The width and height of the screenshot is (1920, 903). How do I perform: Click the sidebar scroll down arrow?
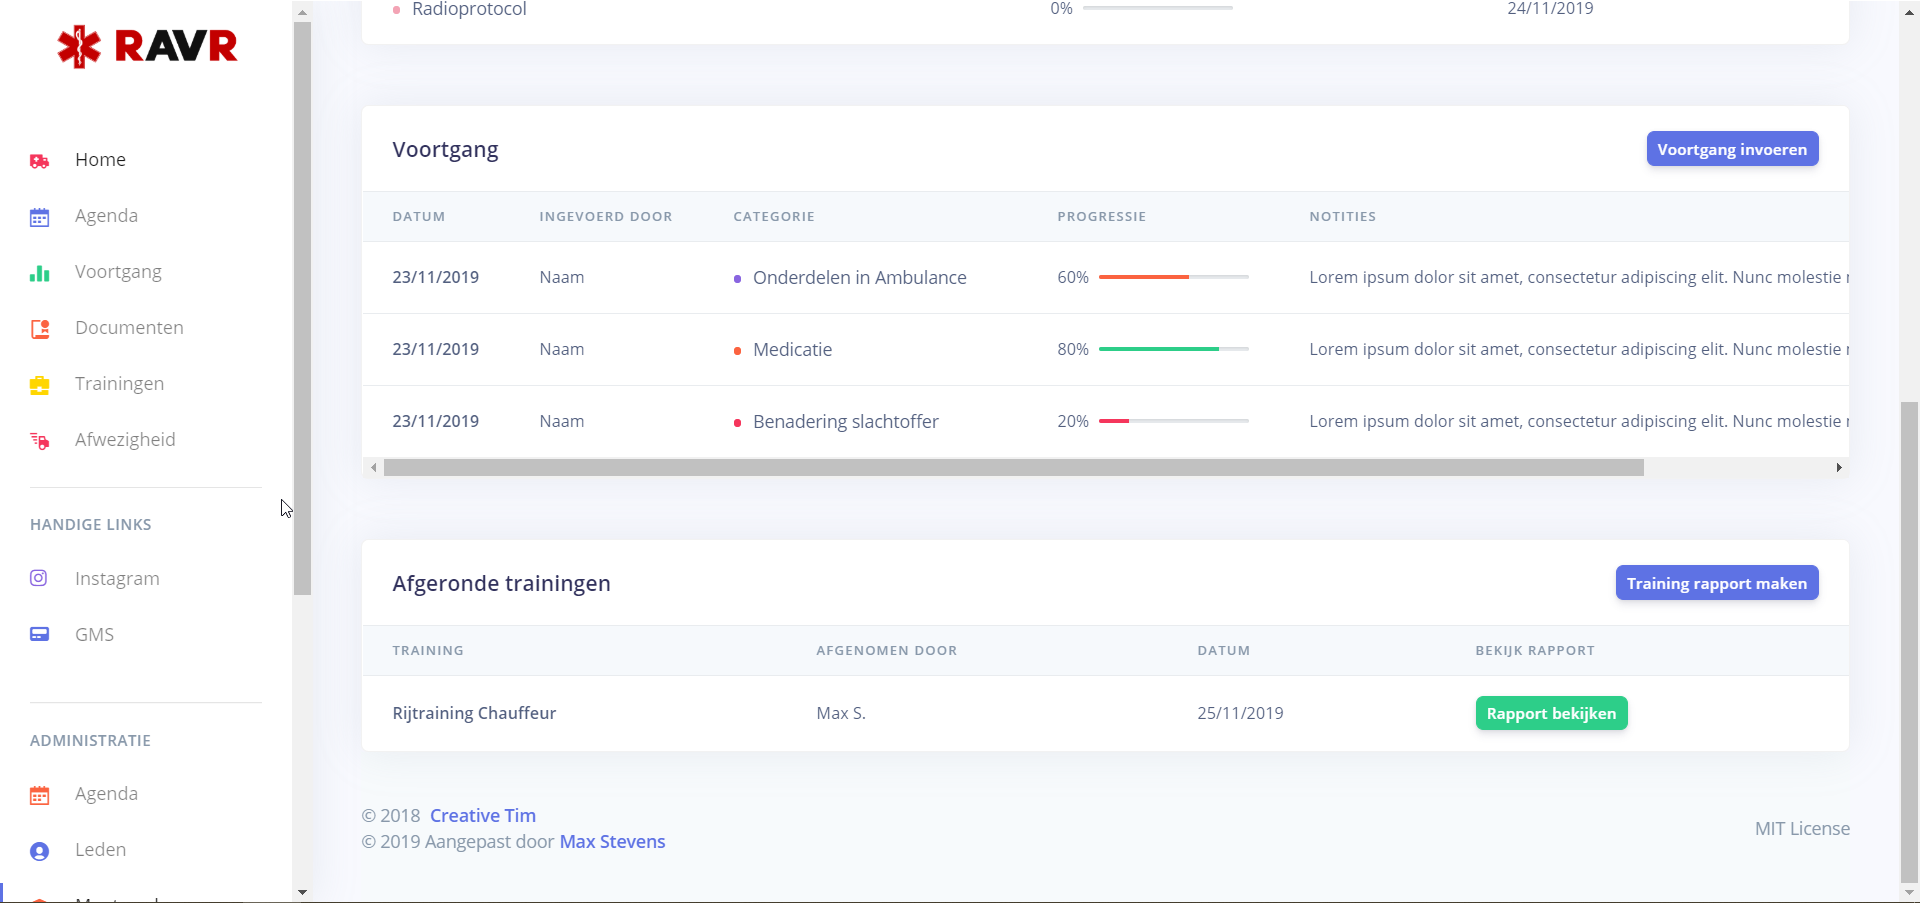302,892
